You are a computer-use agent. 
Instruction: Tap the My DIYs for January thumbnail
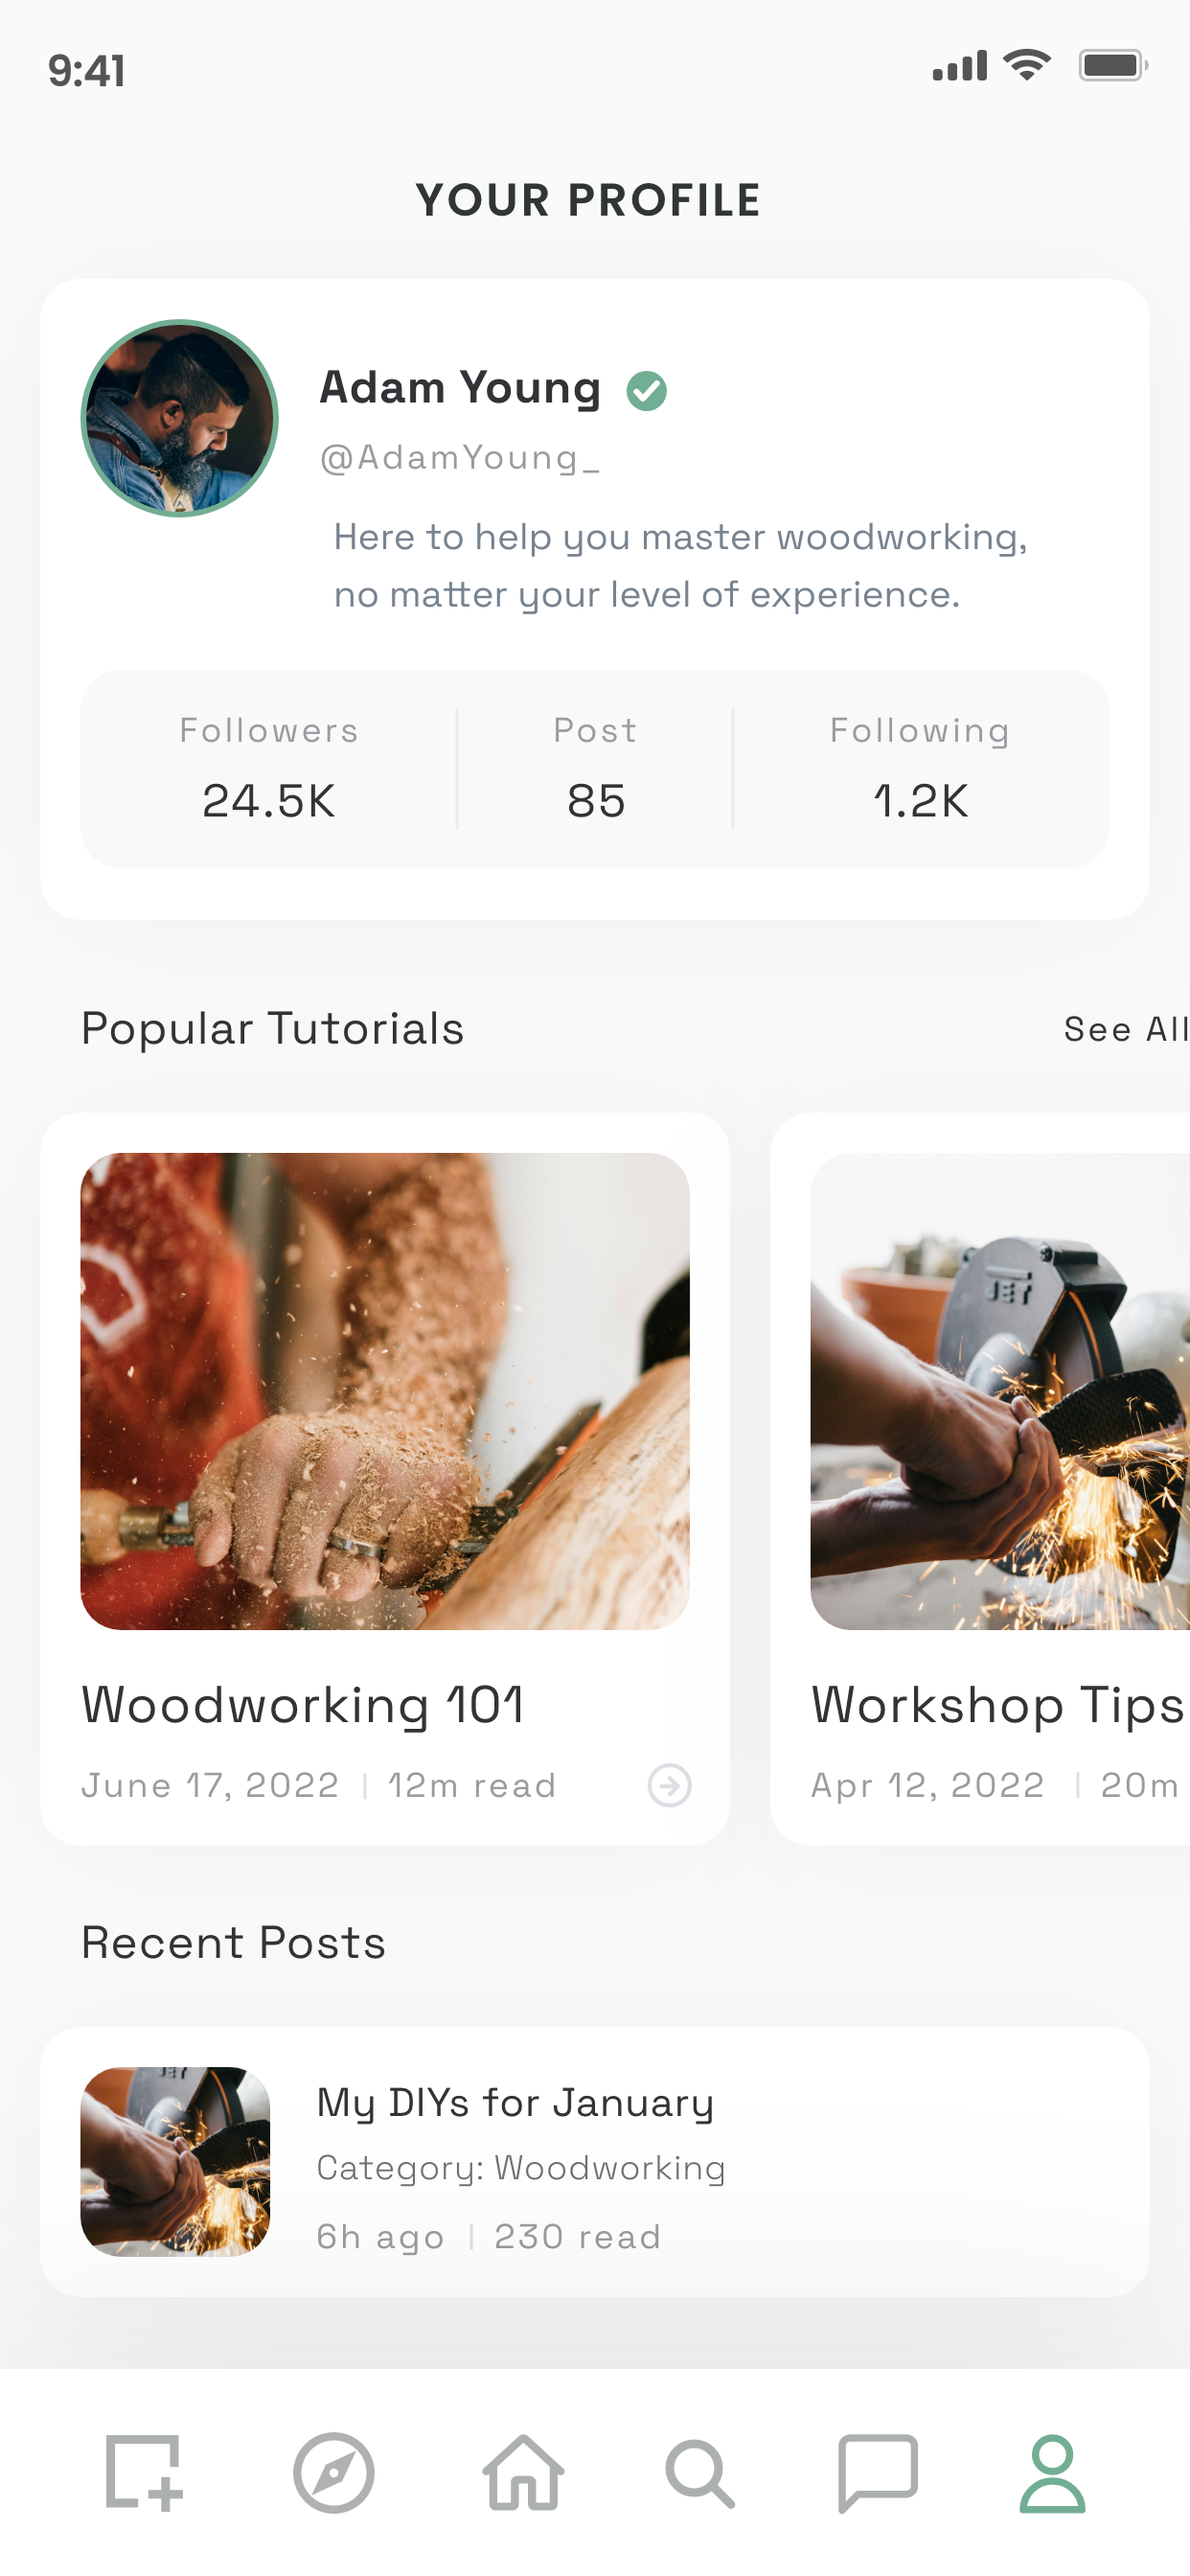[x=175, y=2161]
